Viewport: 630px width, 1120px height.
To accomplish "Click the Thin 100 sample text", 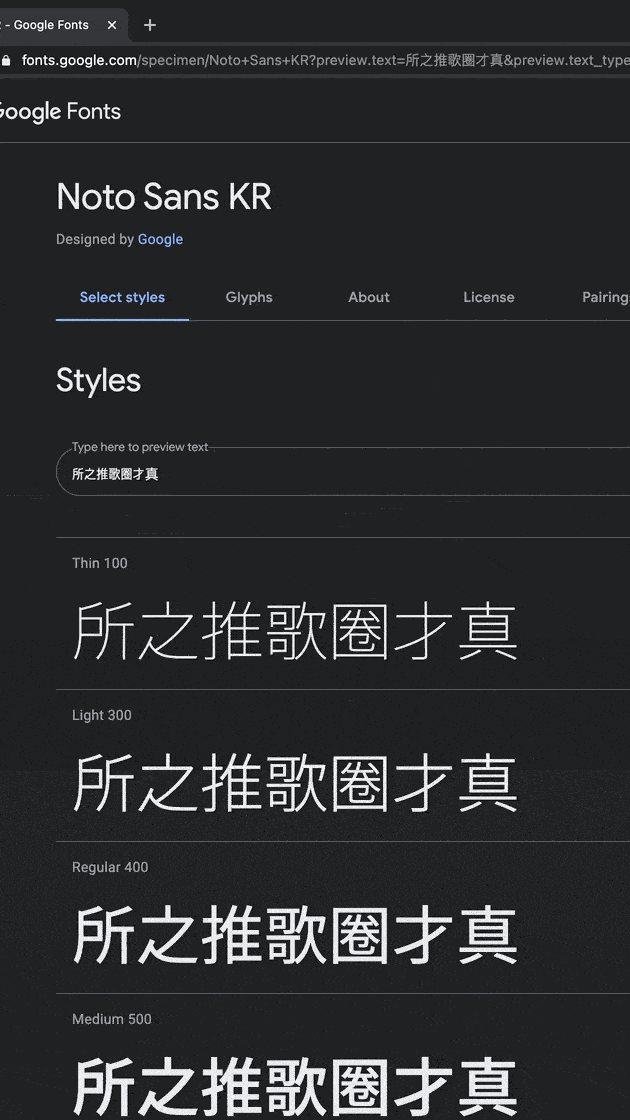I will point(296,632).
